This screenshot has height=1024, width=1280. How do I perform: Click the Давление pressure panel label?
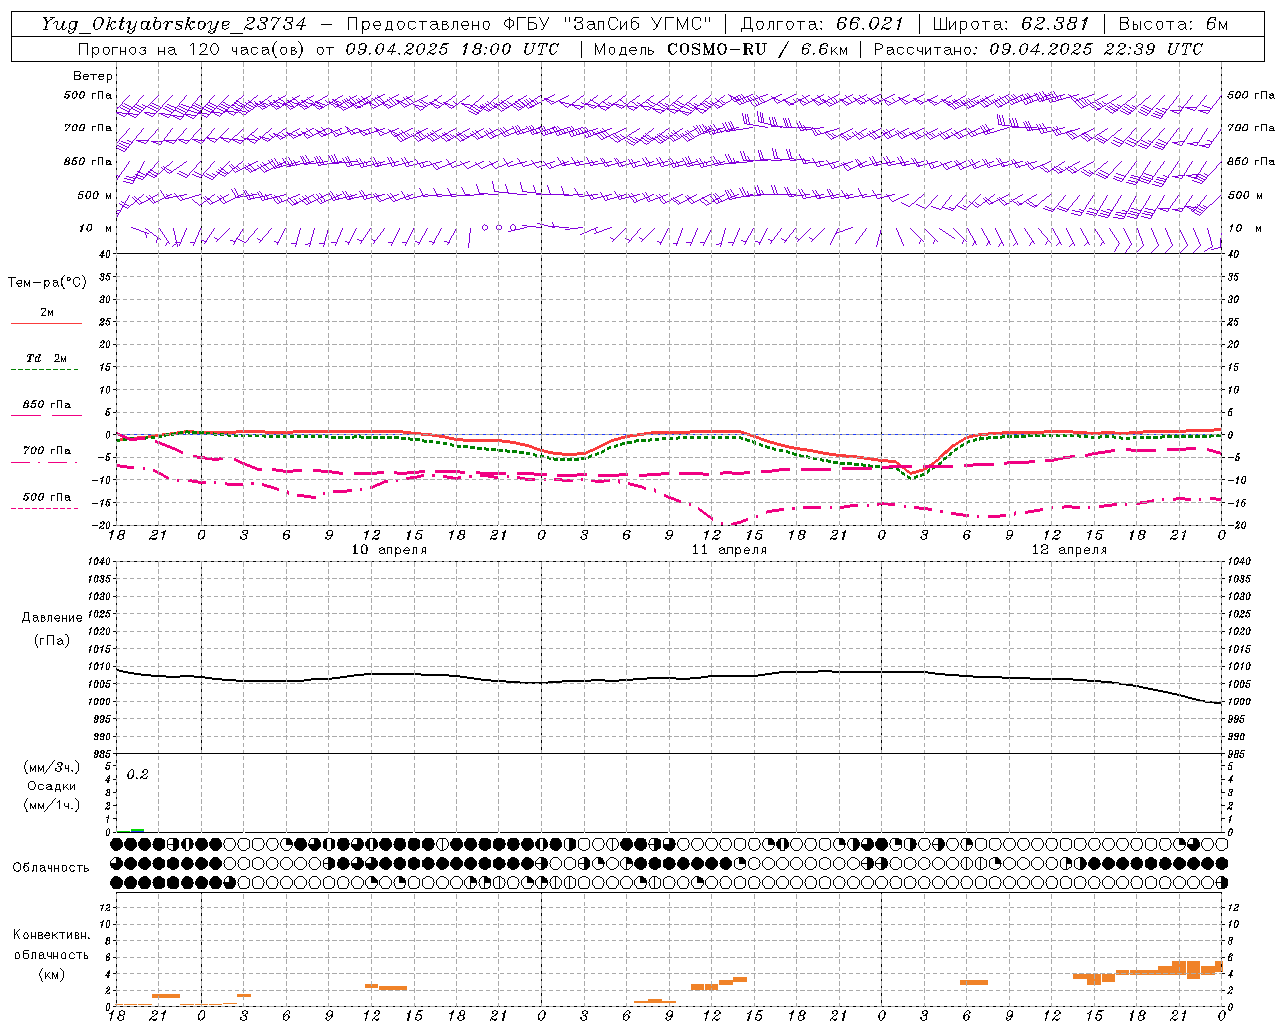(x=52, y=618)
